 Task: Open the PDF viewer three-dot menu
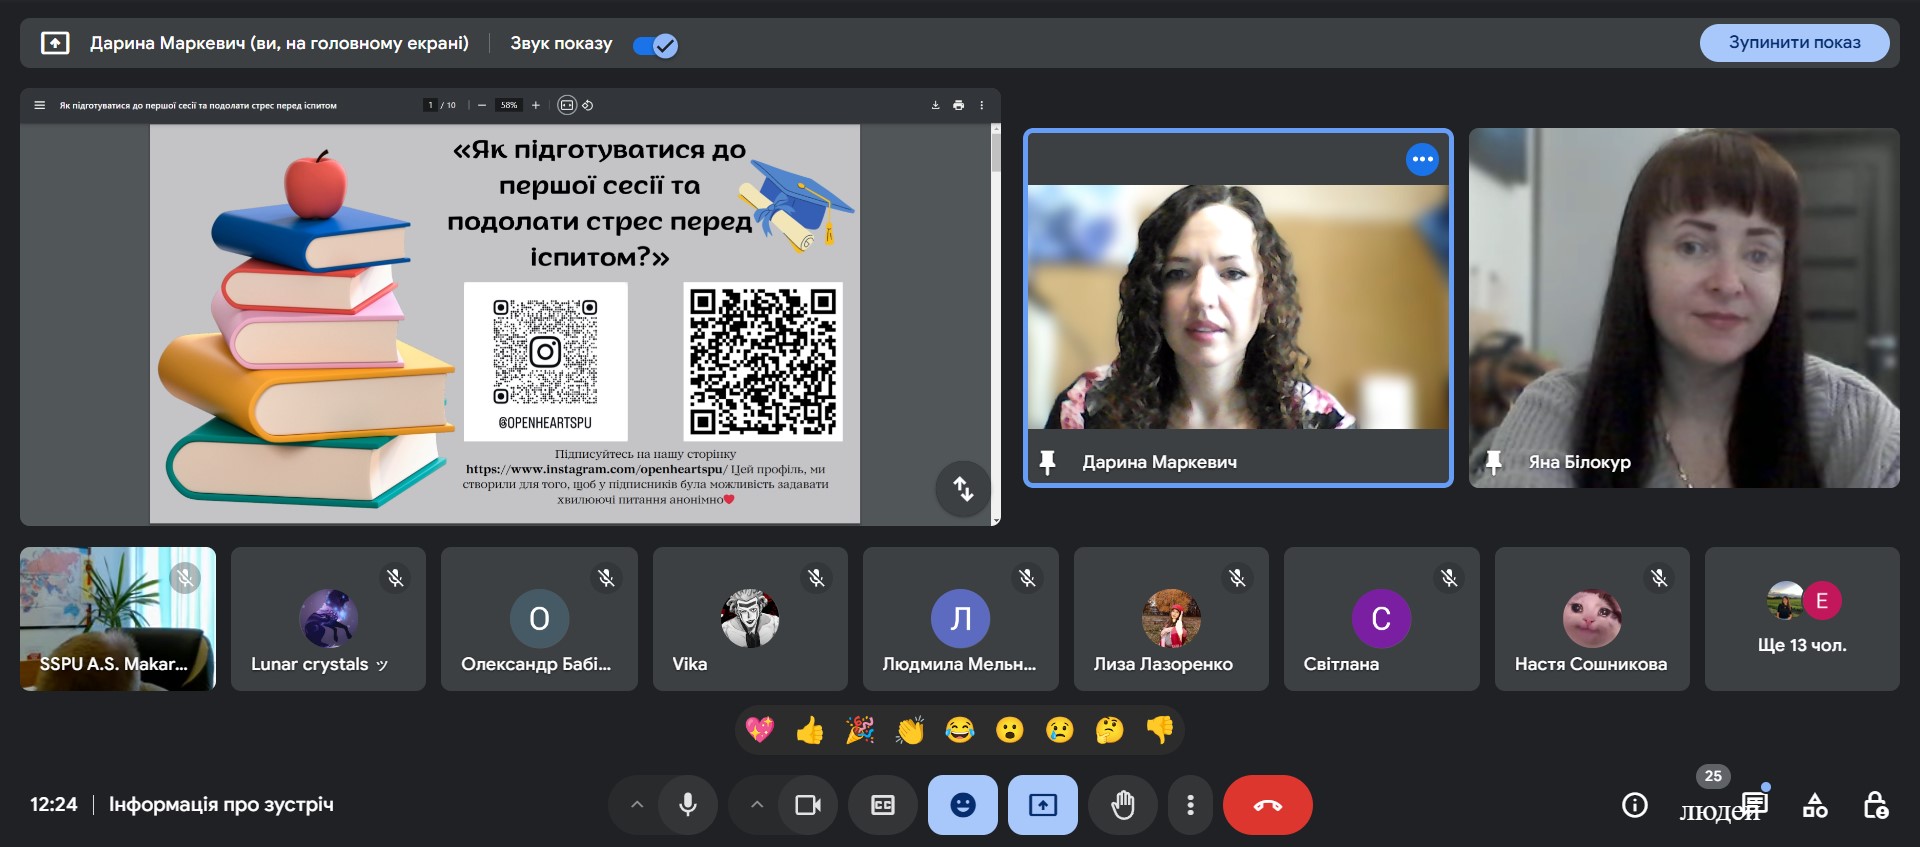[982, 105]
